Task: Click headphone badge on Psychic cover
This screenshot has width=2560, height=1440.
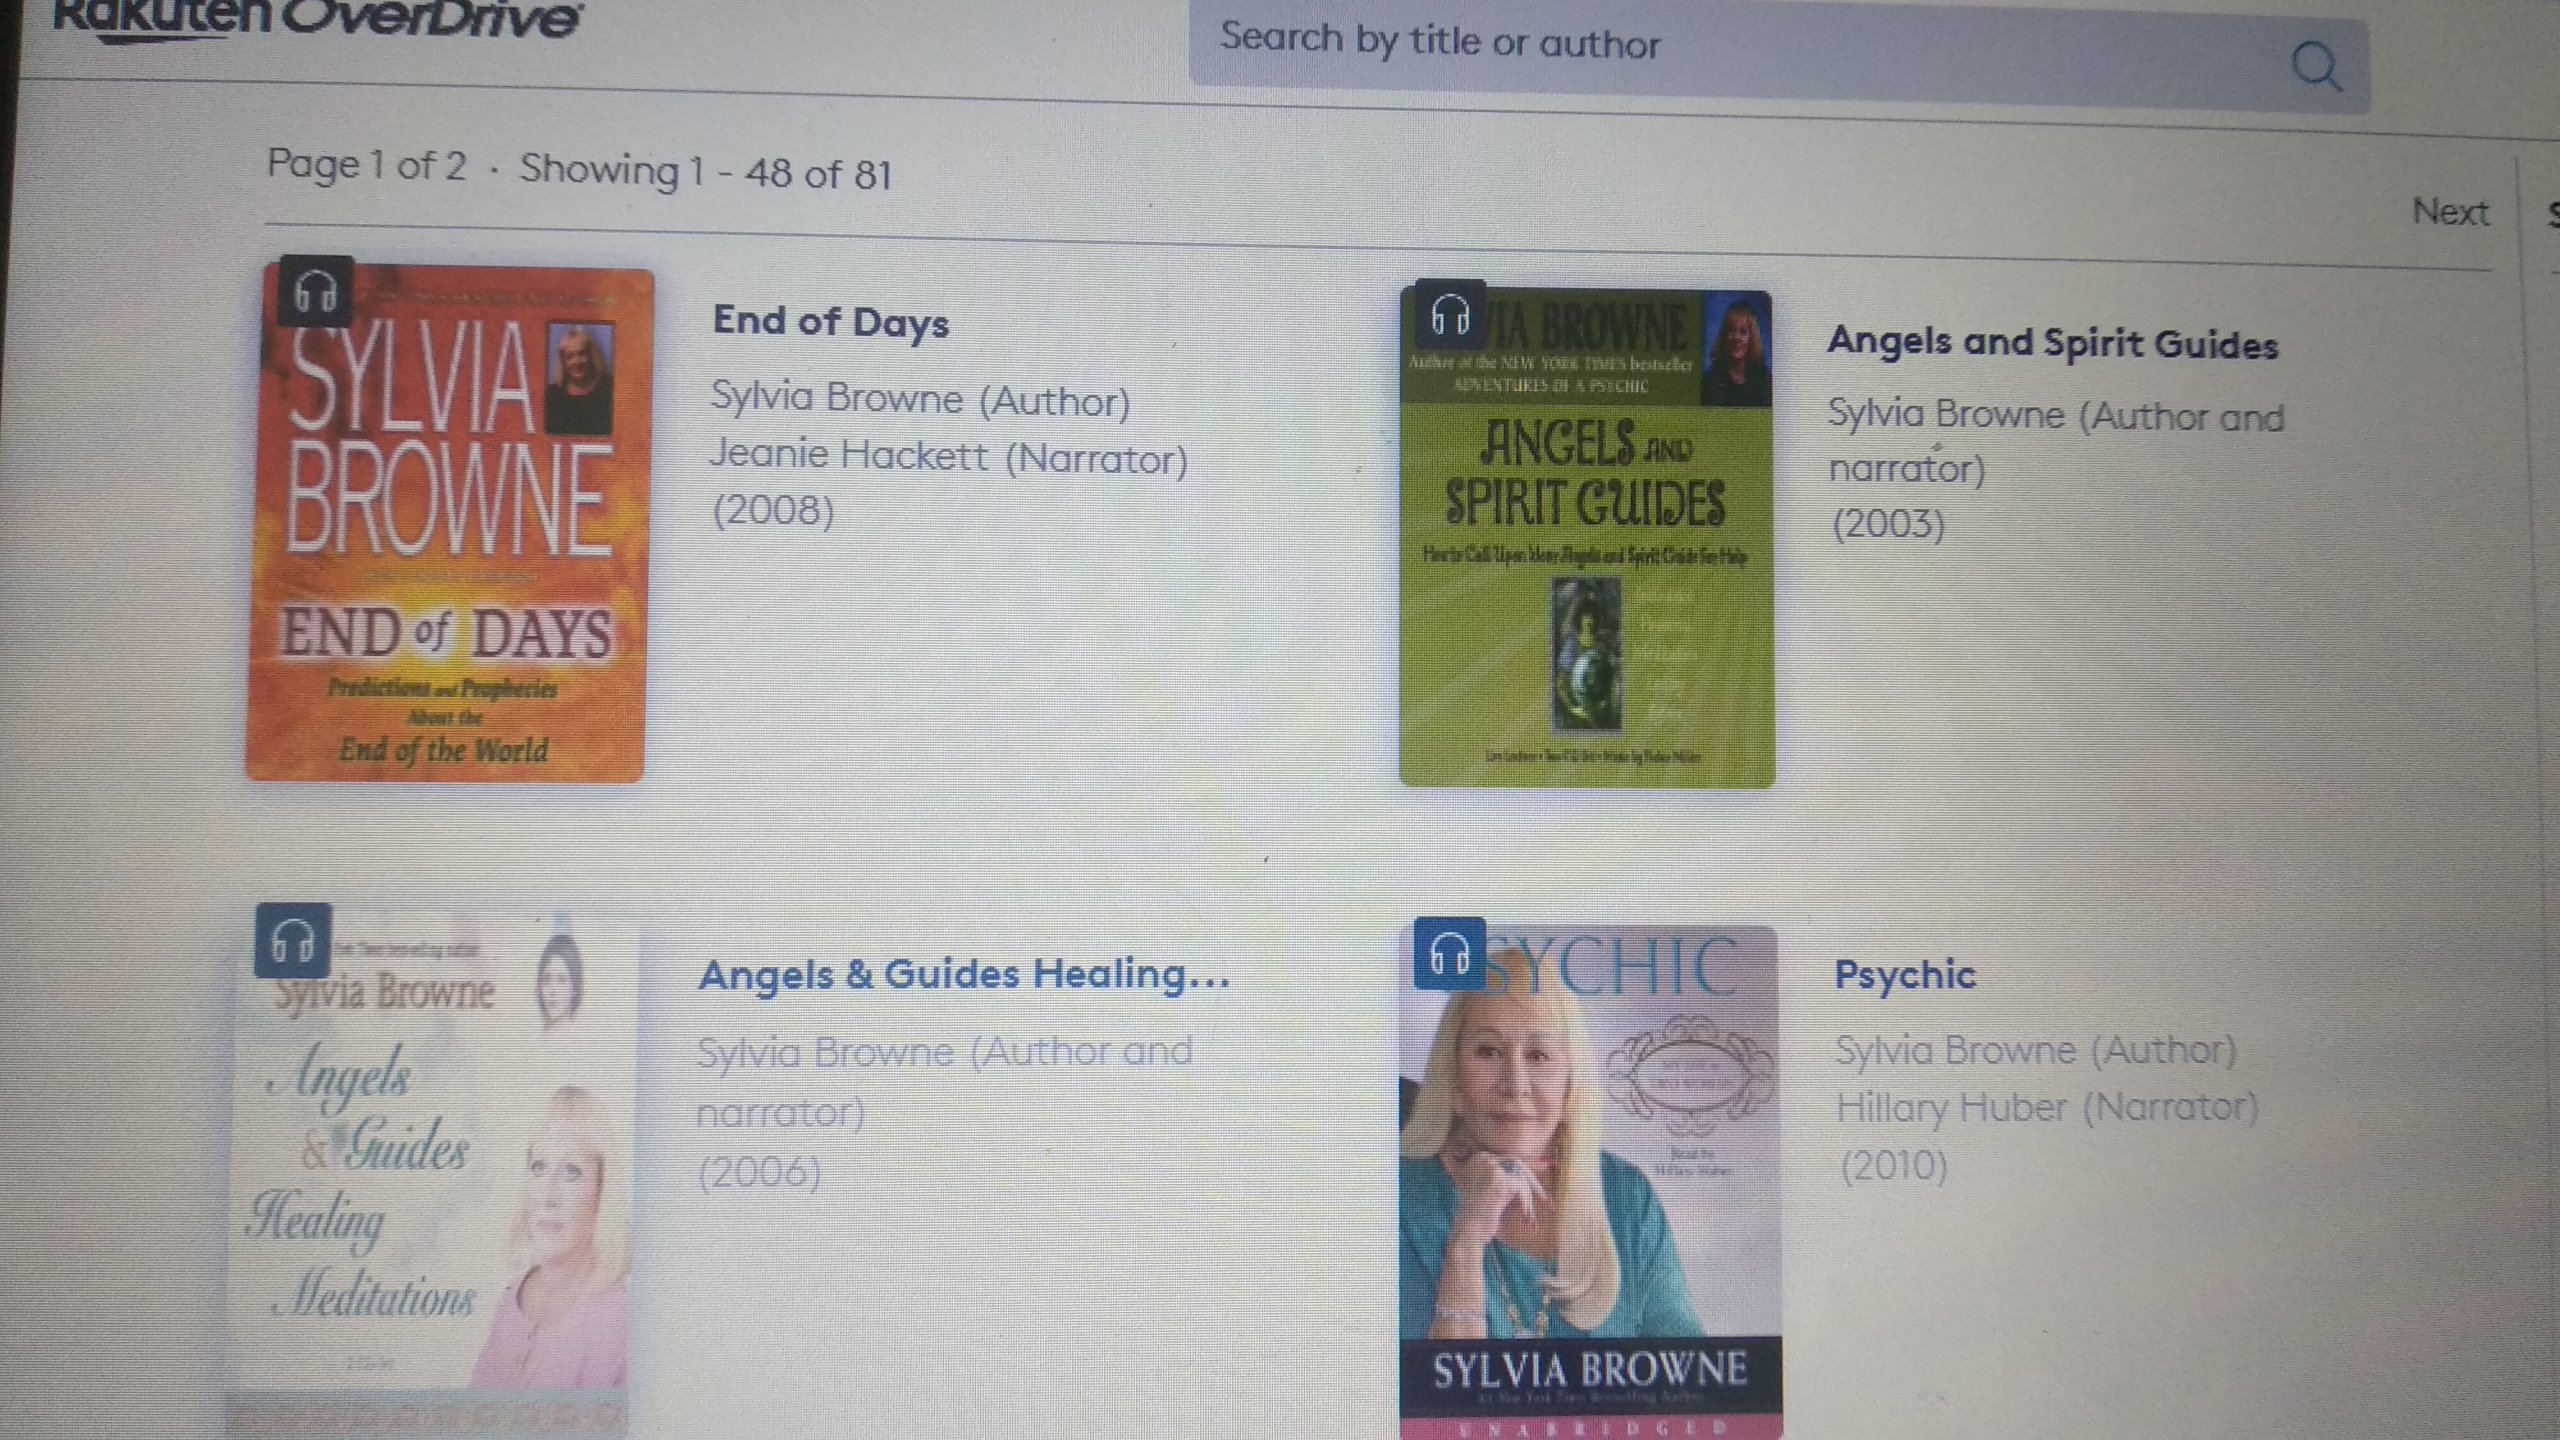Action: click(x=1450, y=953)
